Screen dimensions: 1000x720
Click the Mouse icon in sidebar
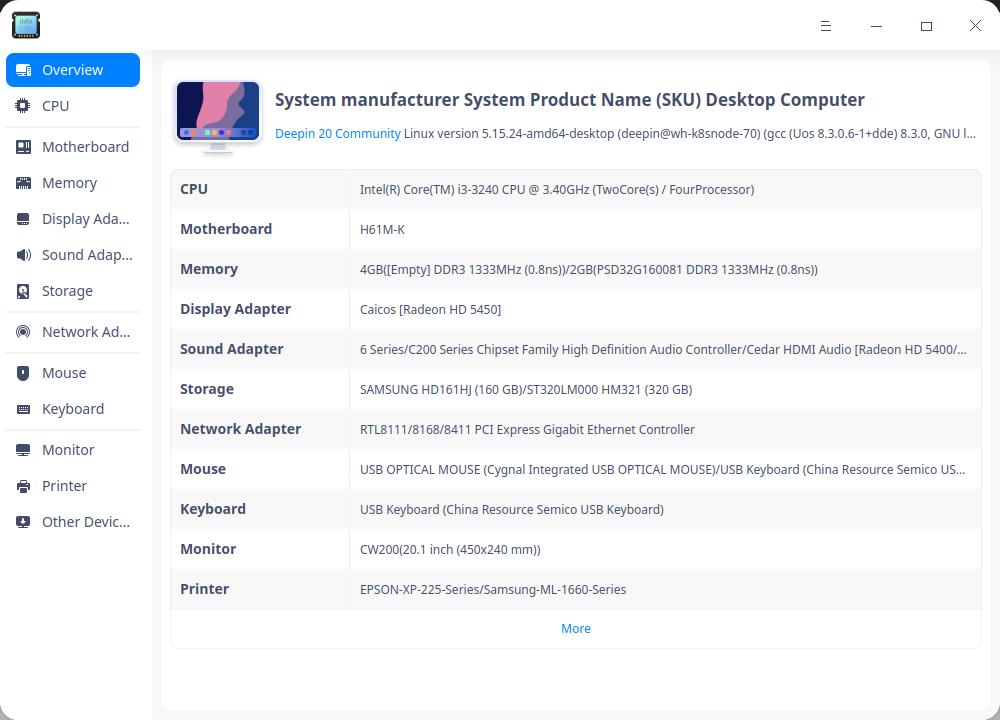tap(23, 373)
